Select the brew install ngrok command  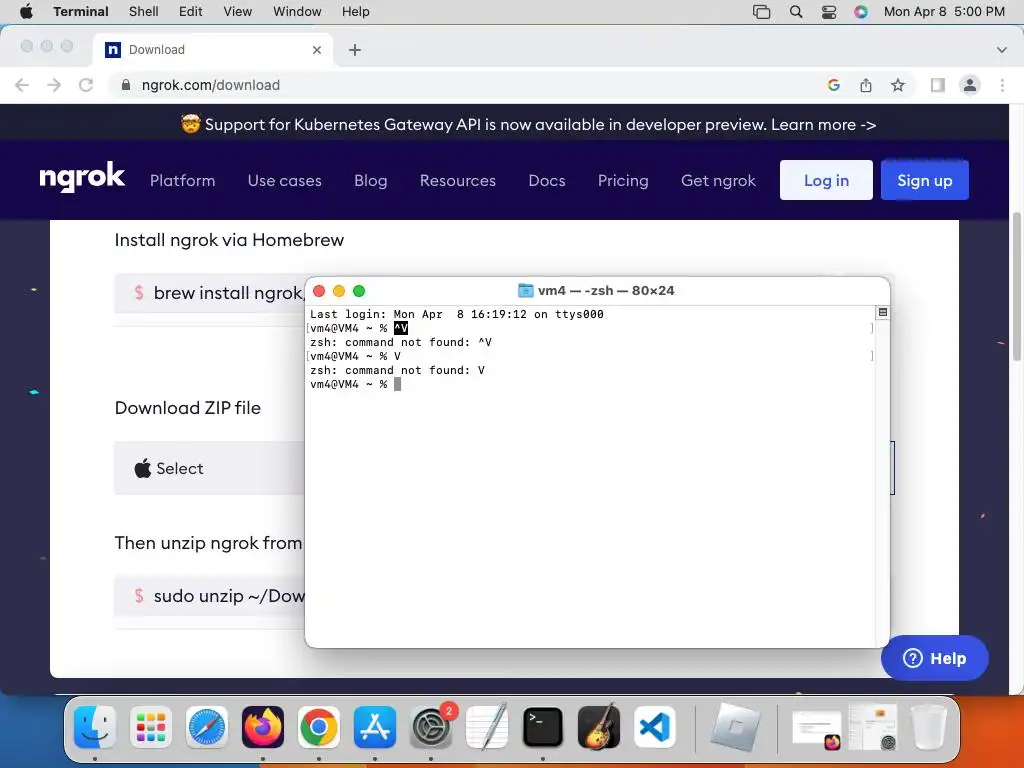[229, 293]
